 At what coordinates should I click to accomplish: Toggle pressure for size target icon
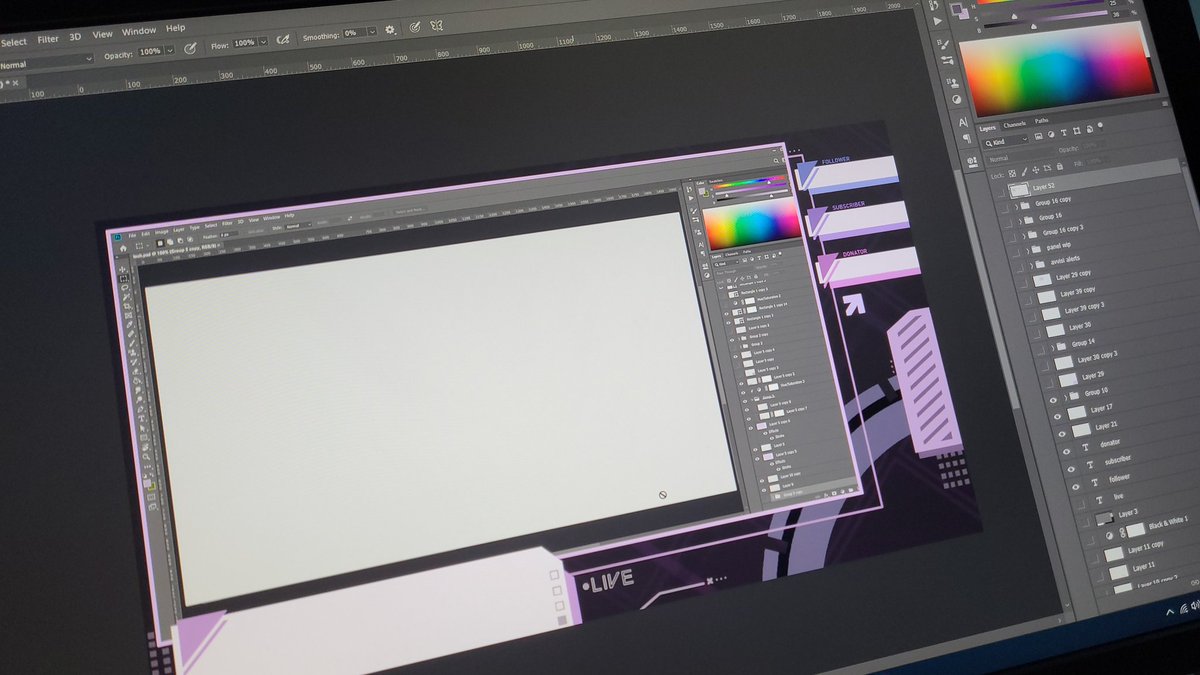(414, 27)
